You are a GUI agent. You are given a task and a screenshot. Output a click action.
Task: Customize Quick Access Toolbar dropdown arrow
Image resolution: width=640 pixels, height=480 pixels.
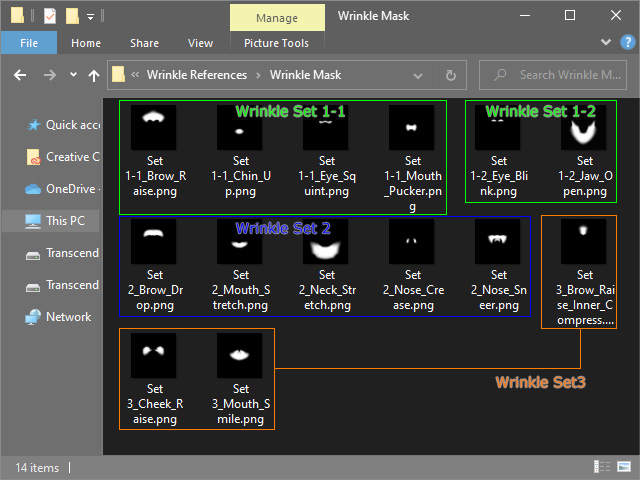click(90, 16)
